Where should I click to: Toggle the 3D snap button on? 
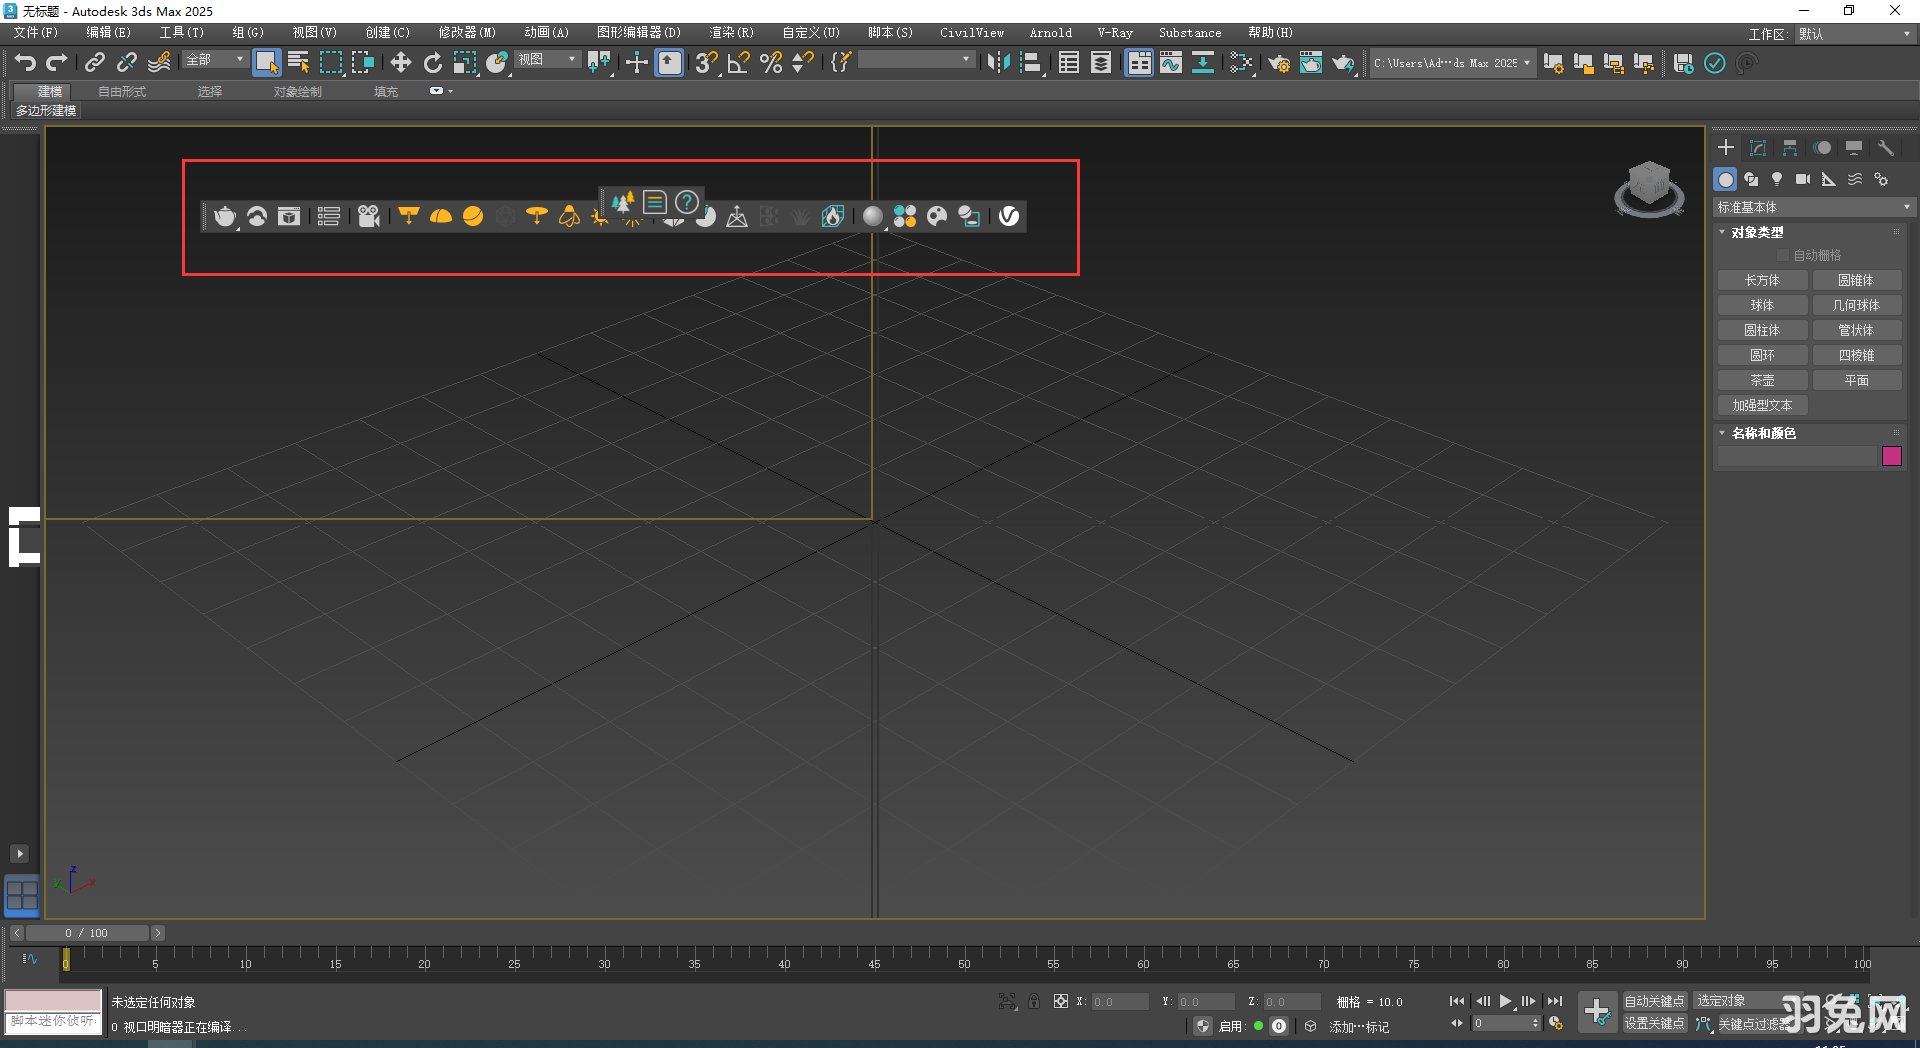(x=705, y=62)
